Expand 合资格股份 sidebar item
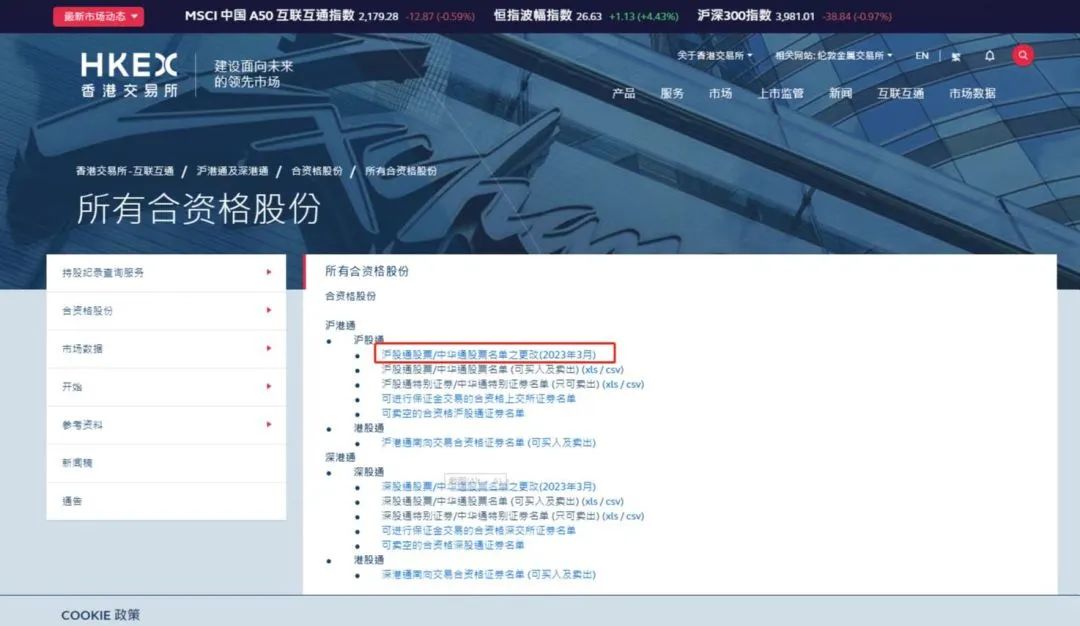 166,310
